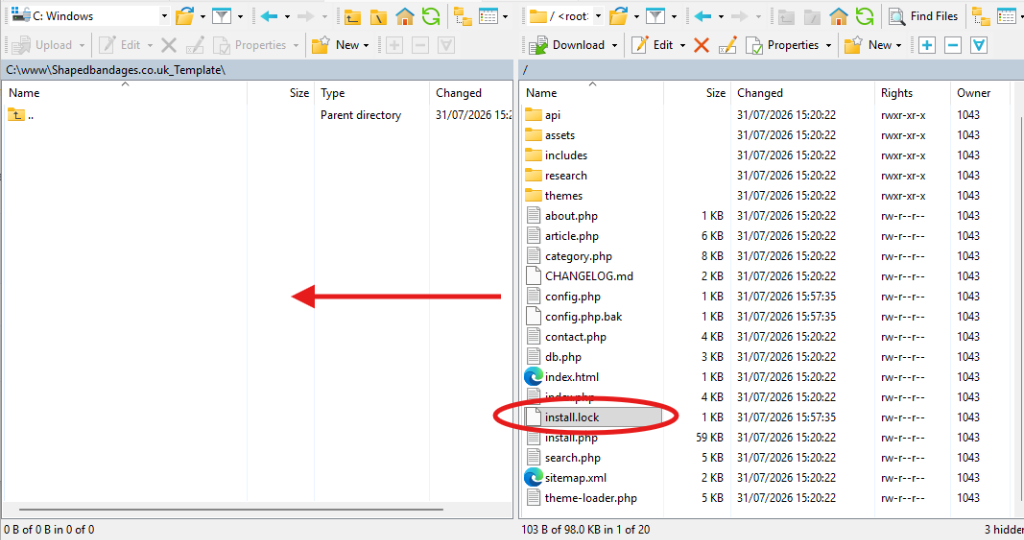Refresh the remote panel file list
Image resolution: width=1024 pixels, height=540 pixels.
(865, 16)
